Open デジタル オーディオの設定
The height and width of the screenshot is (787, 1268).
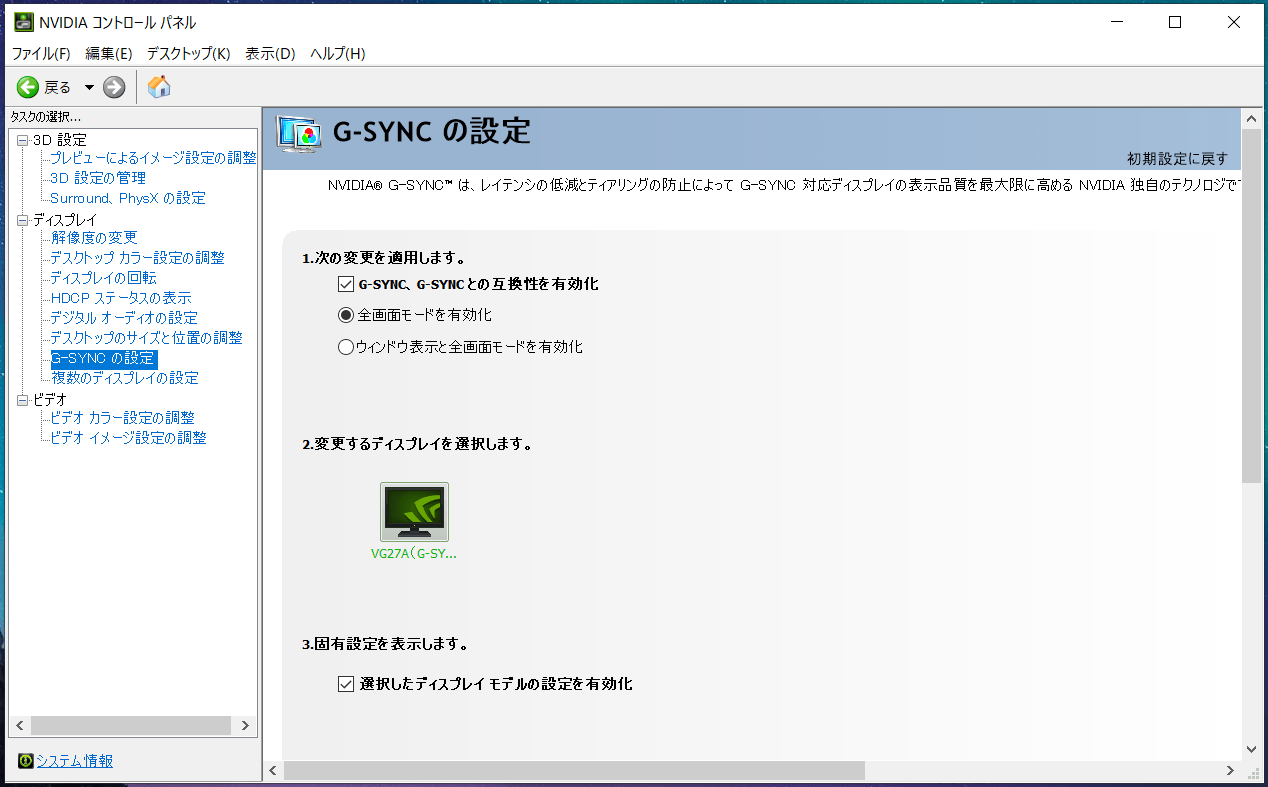(x=124, y=318)
